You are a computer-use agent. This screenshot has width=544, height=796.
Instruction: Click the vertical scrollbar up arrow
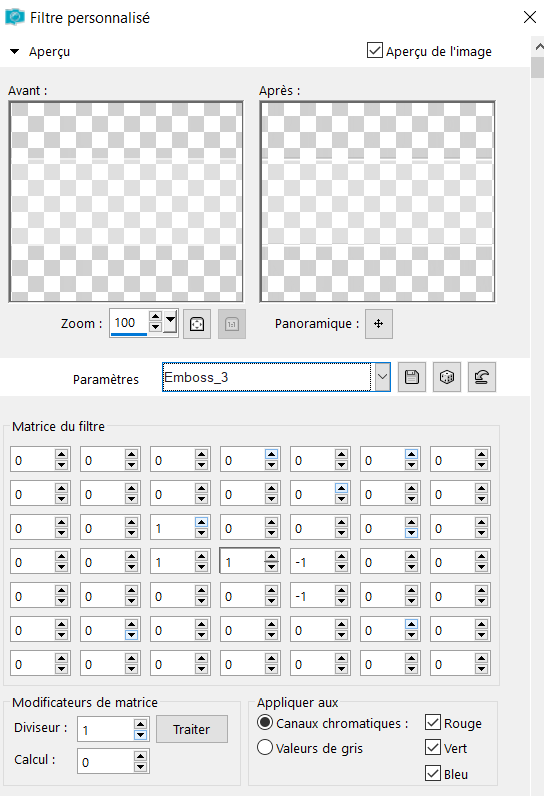[x=539, y=47]
